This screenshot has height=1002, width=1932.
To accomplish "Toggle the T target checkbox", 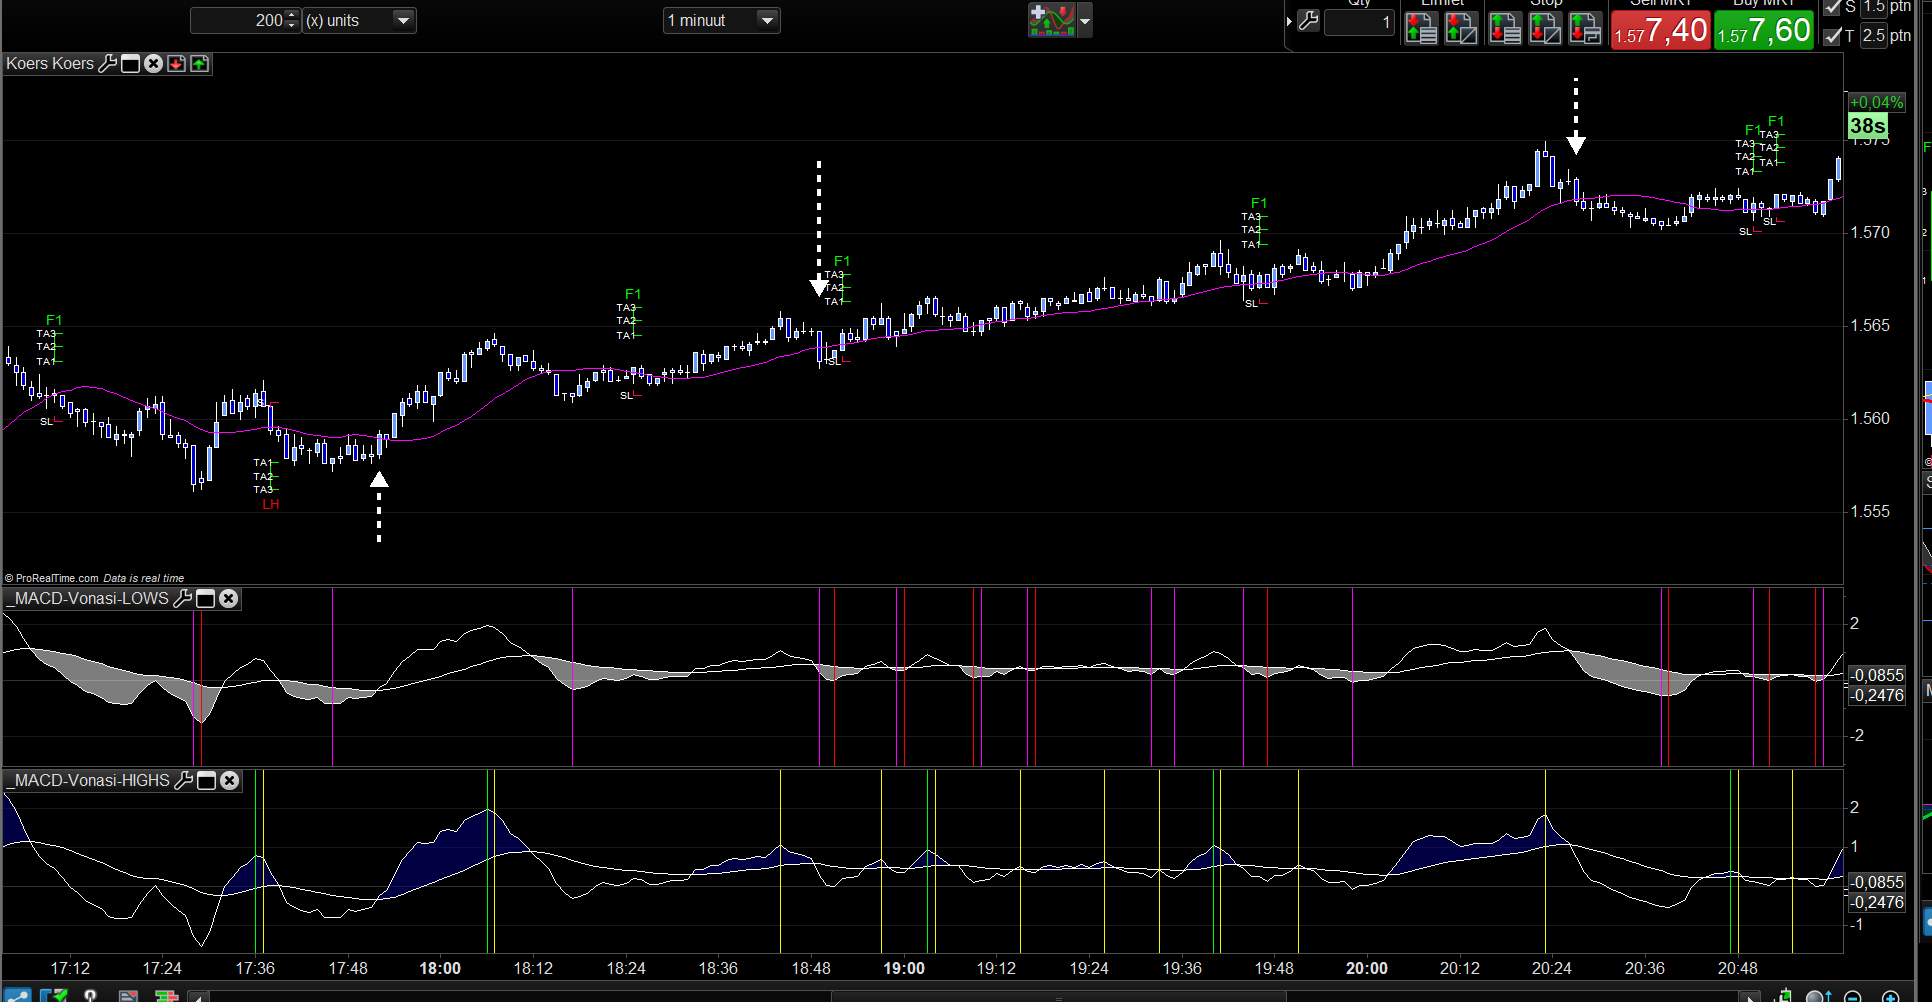I will coord(1833,36).
